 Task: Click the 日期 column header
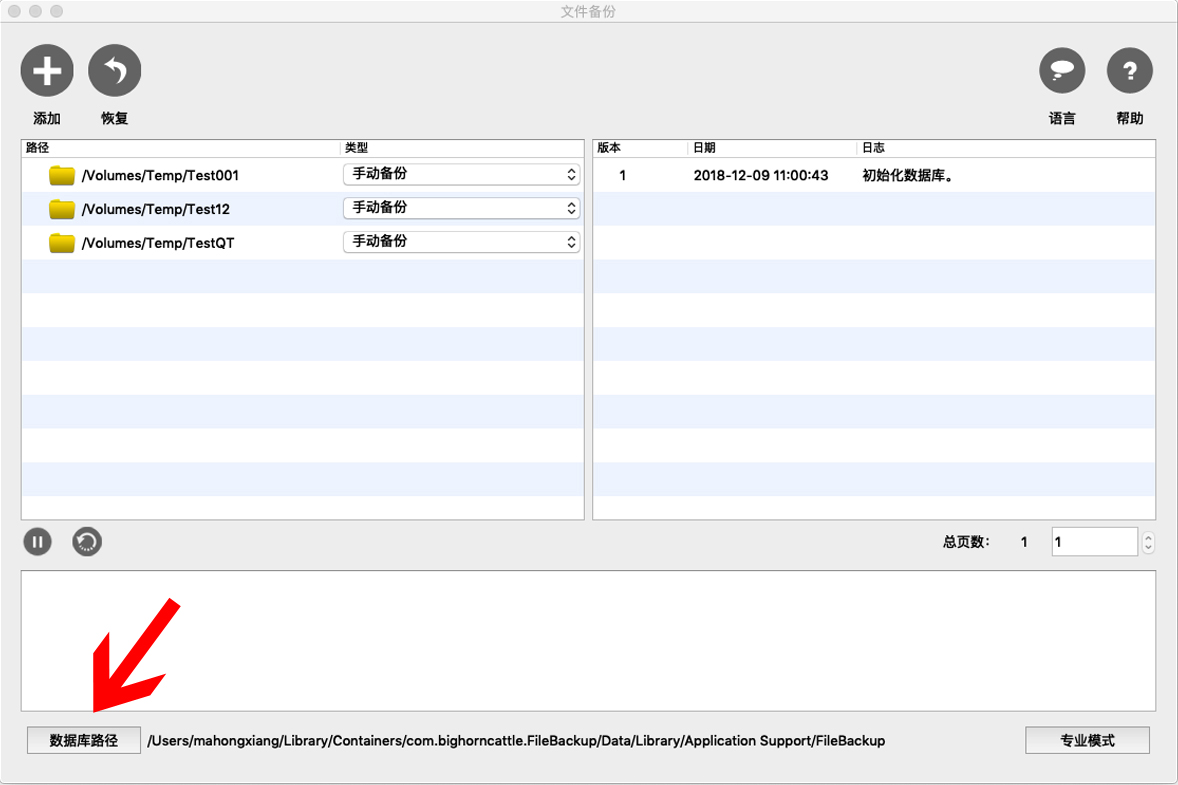coord(772,148)
